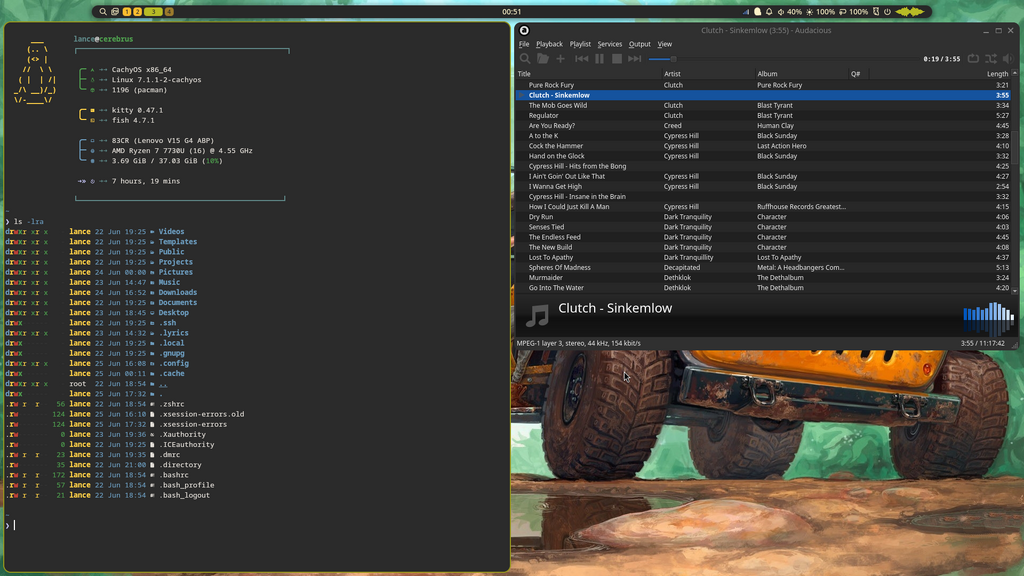Click the music note album art placeholder

tap(537, 315)
